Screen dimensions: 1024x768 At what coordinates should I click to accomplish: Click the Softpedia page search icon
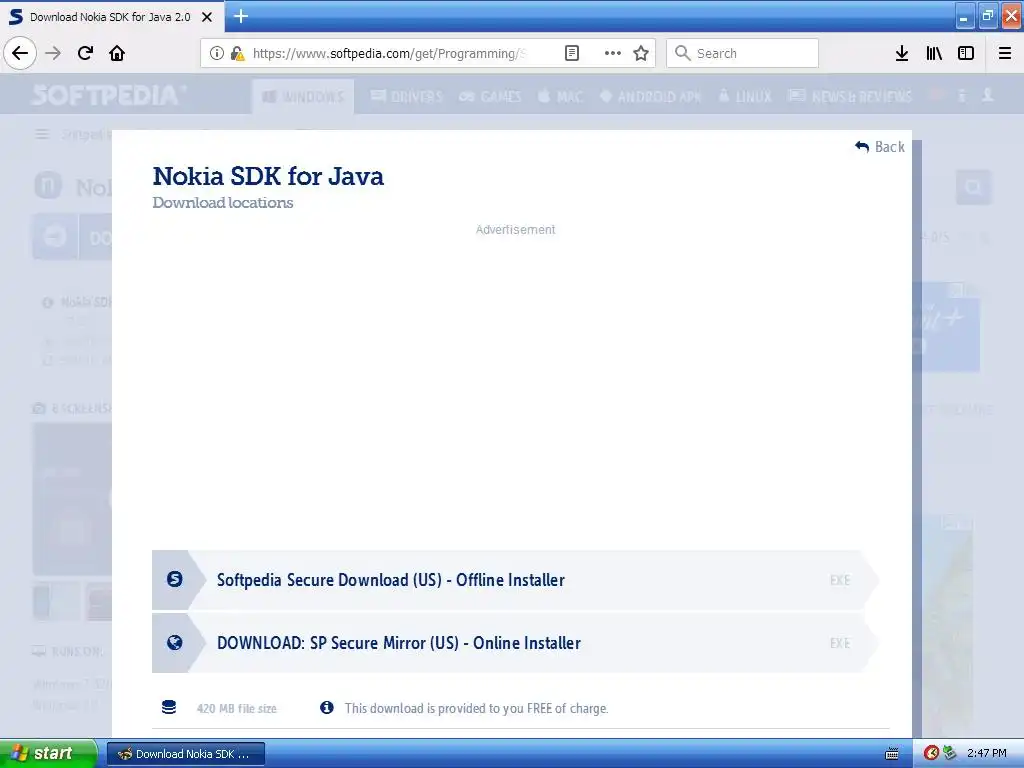click(x=974, y=187)
